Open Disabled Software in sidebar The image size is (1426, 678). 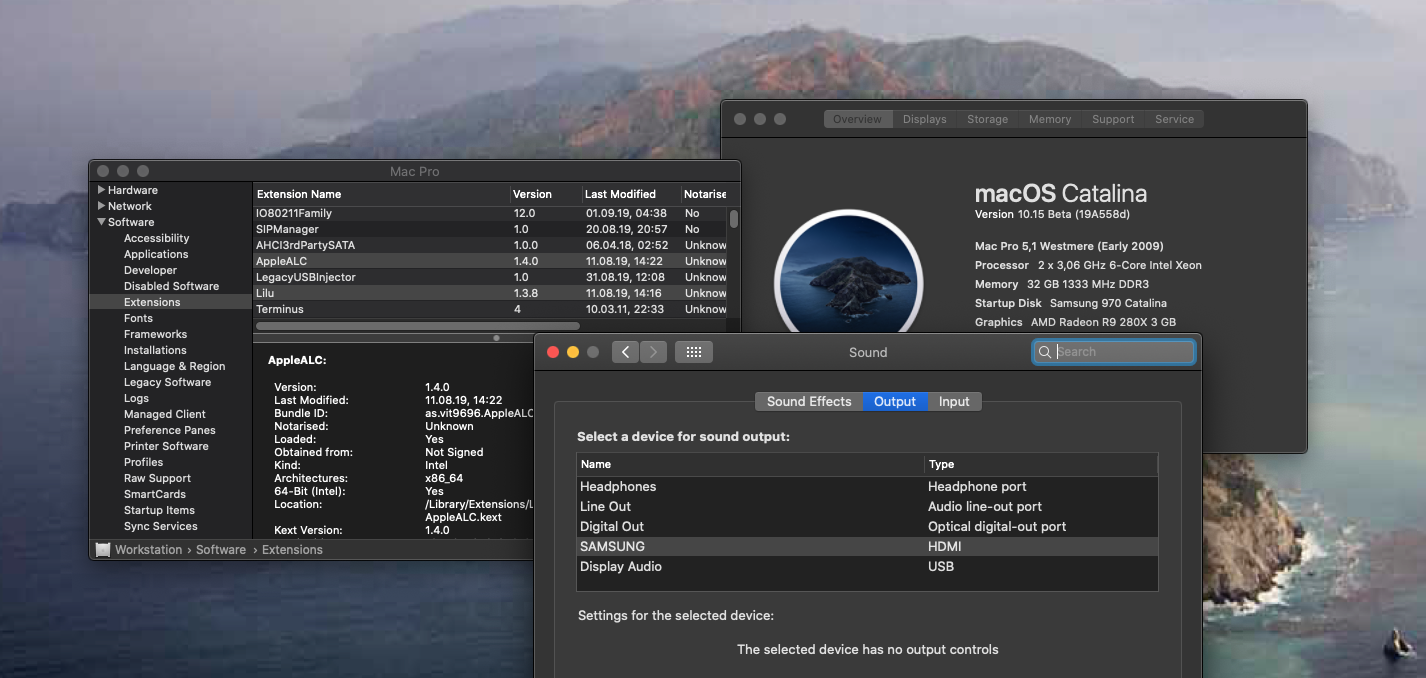(x=171, y=286)
